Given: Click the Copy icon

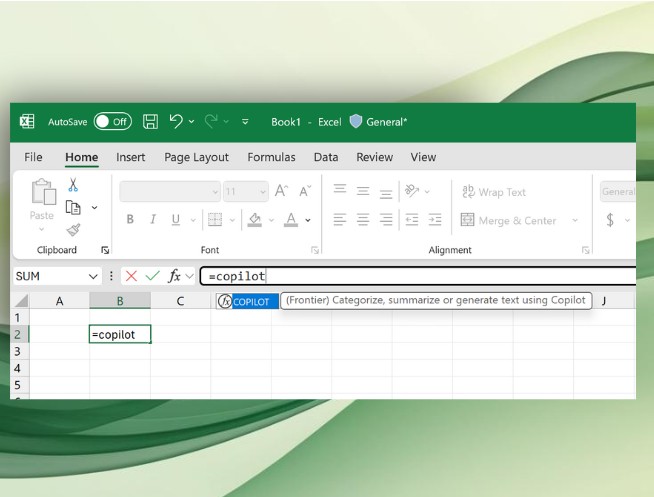Looking at the screenshot, I should point(73,207).
